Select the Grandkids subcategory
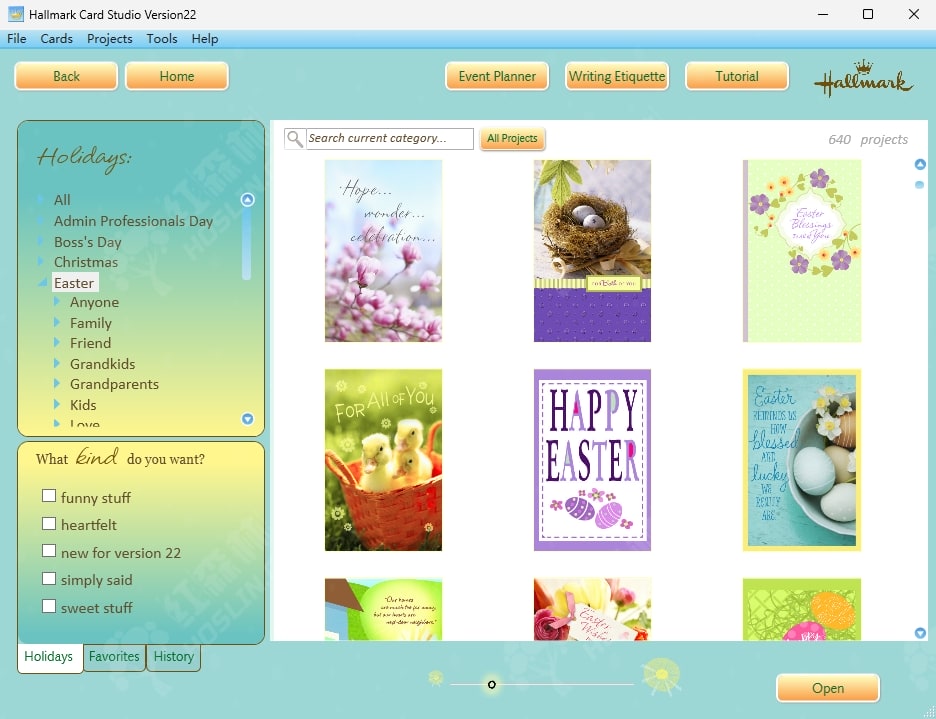 click(x=103, y=364)
